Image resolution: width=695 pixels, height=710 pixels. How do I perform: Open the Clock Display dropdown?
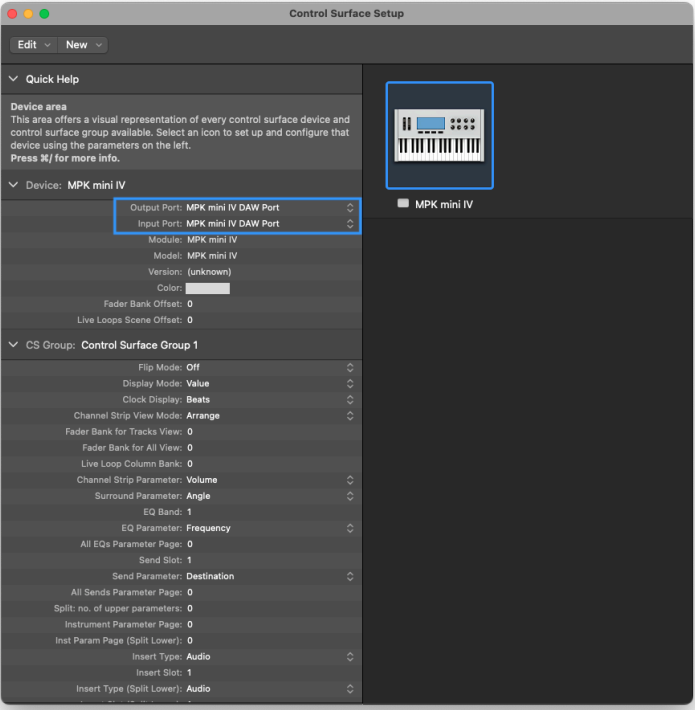coord(270,399)
